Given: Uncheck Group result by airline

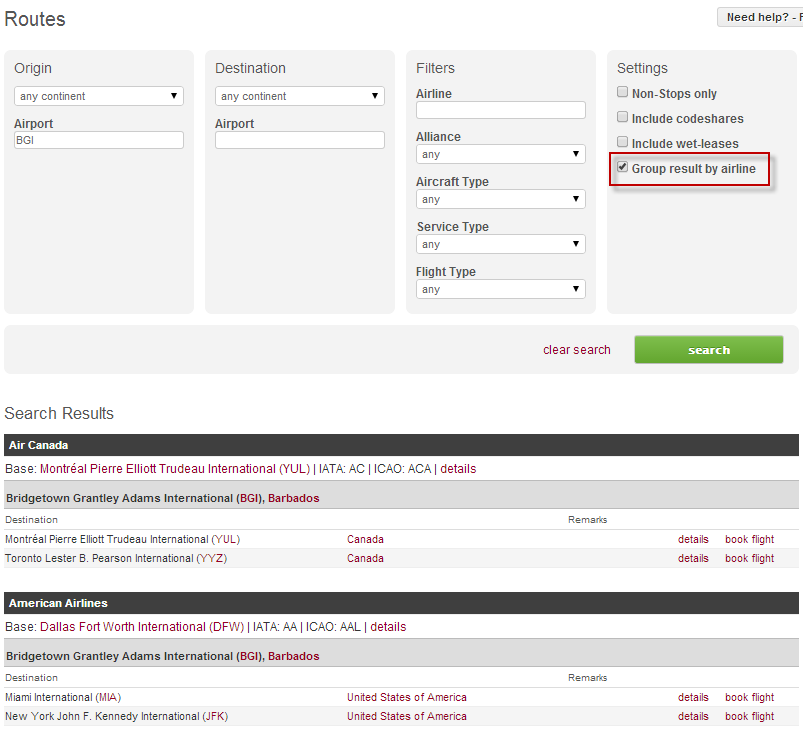Looking at the screenshot, I should point(622,168).
